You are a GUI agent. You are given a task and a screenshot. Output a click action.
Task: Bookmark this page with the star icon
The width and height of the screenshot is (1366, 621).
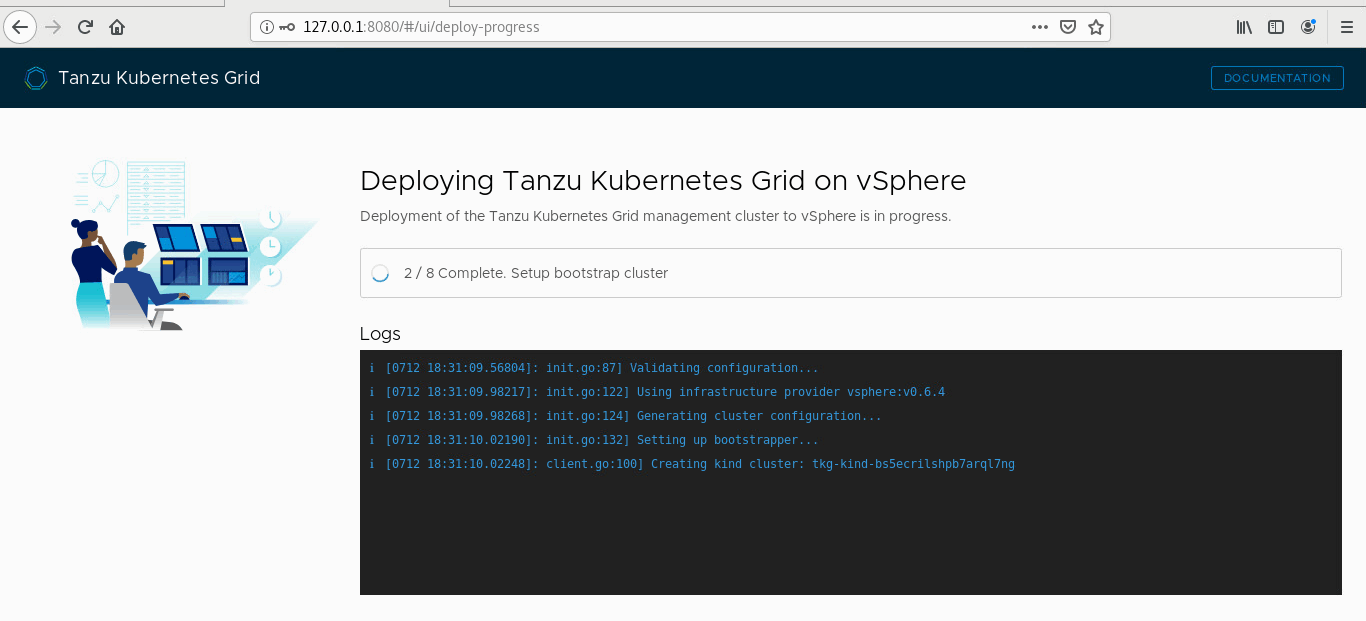pos(1096,27)
